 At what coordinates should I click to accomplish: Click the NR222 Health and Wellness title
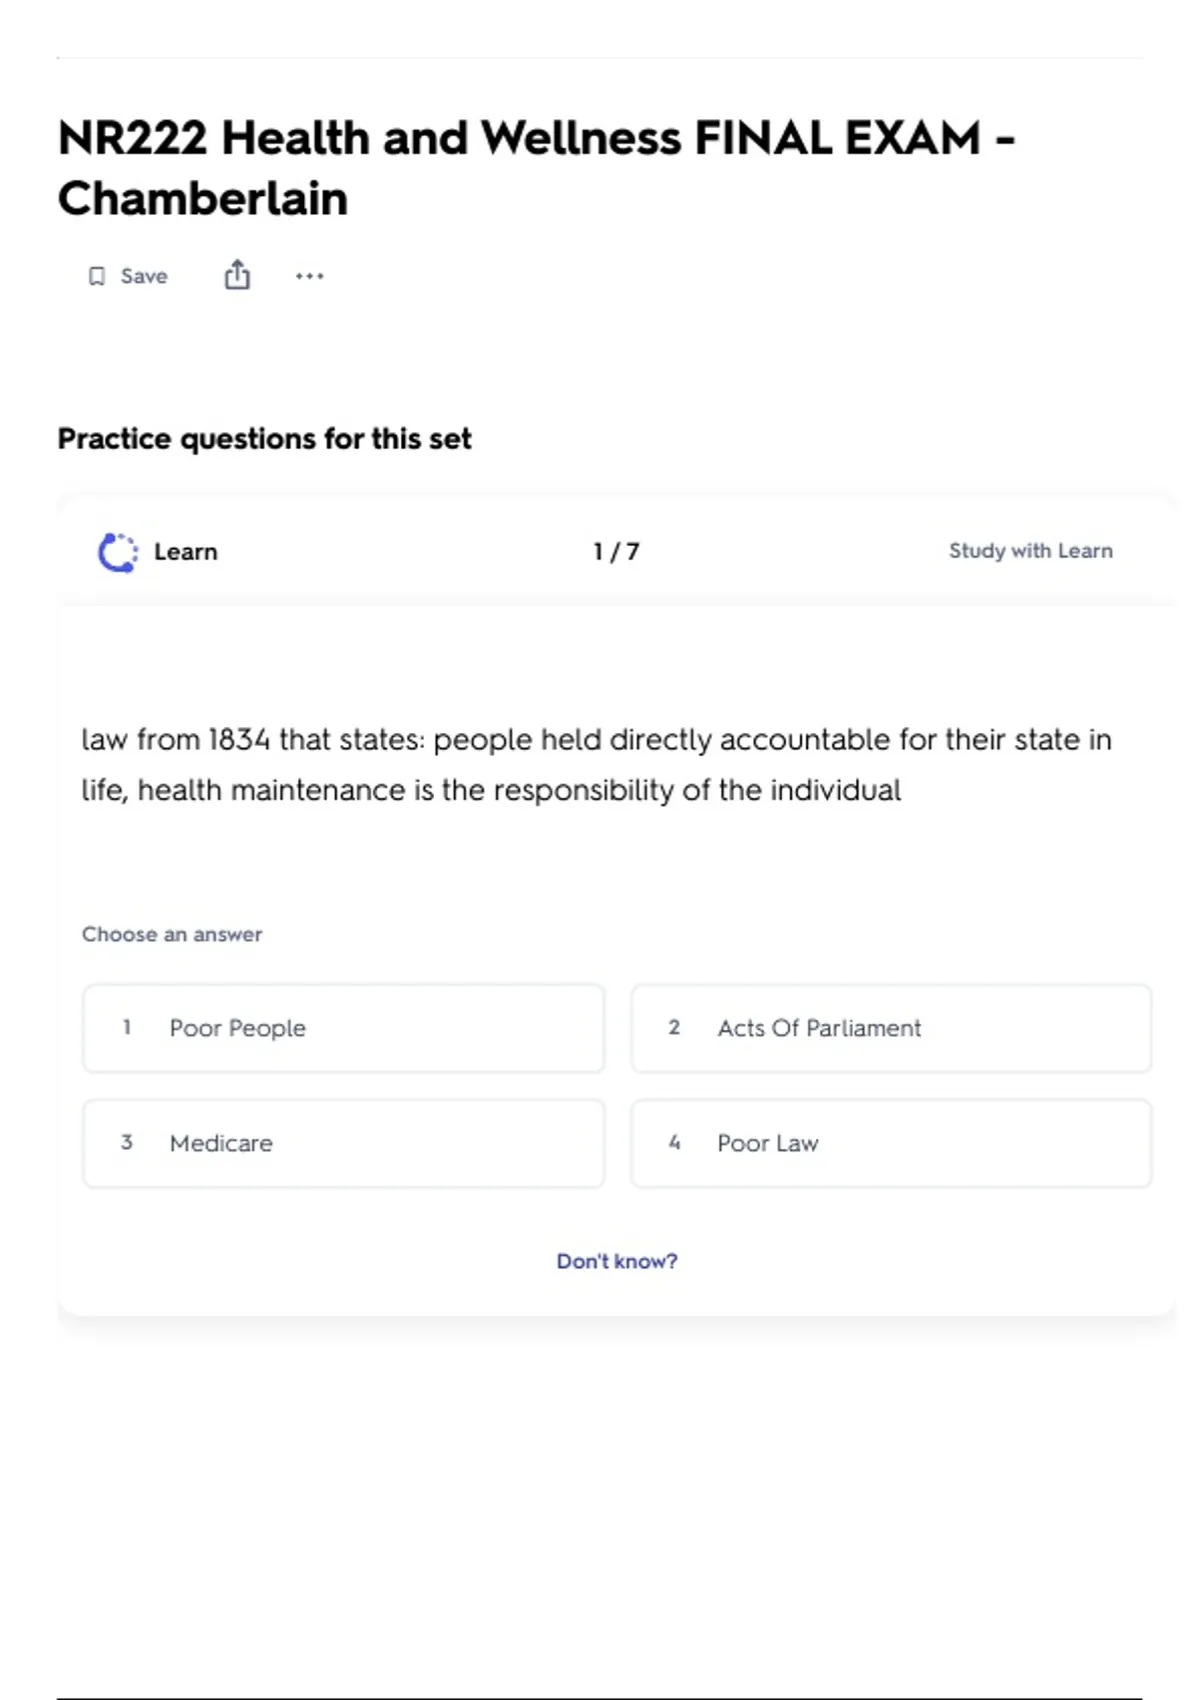click(536, 168)
